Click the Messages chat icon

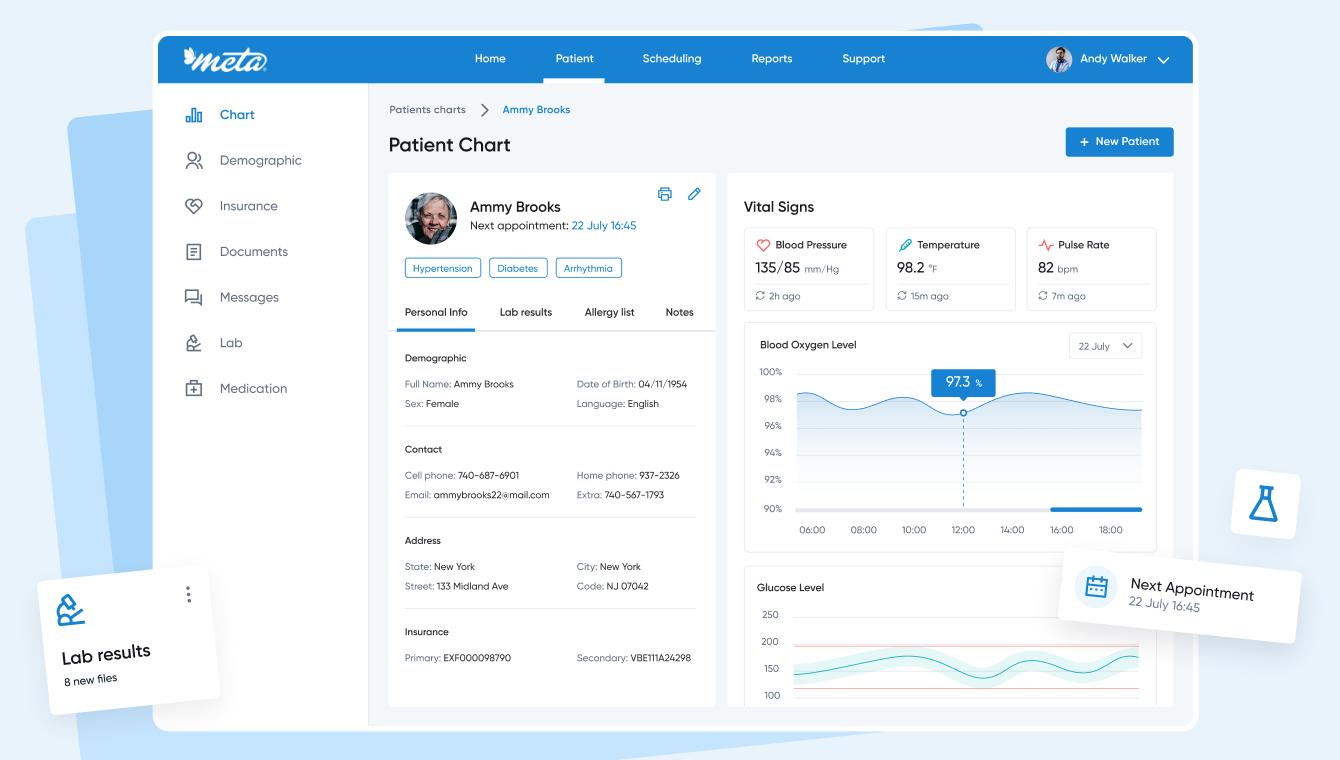click(194, 297)
